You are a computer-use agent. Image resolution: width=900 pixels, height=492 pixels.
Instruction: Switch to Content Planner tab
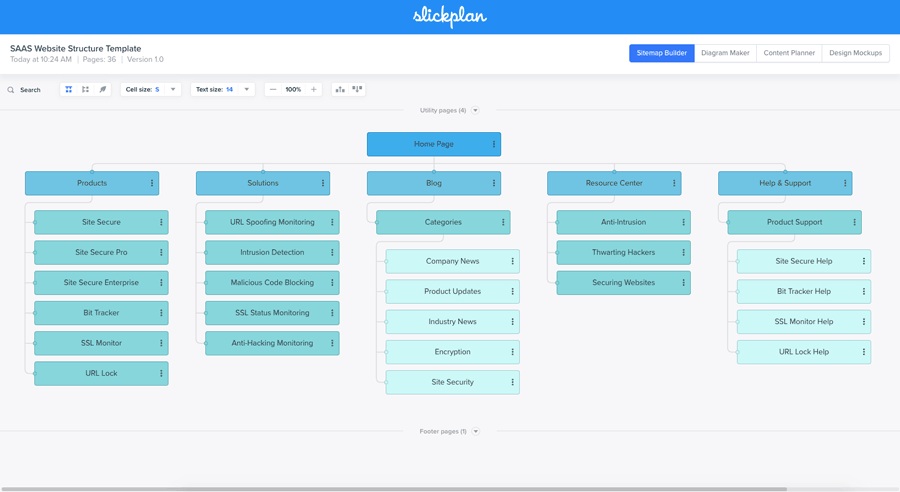(x=789, y=53)
